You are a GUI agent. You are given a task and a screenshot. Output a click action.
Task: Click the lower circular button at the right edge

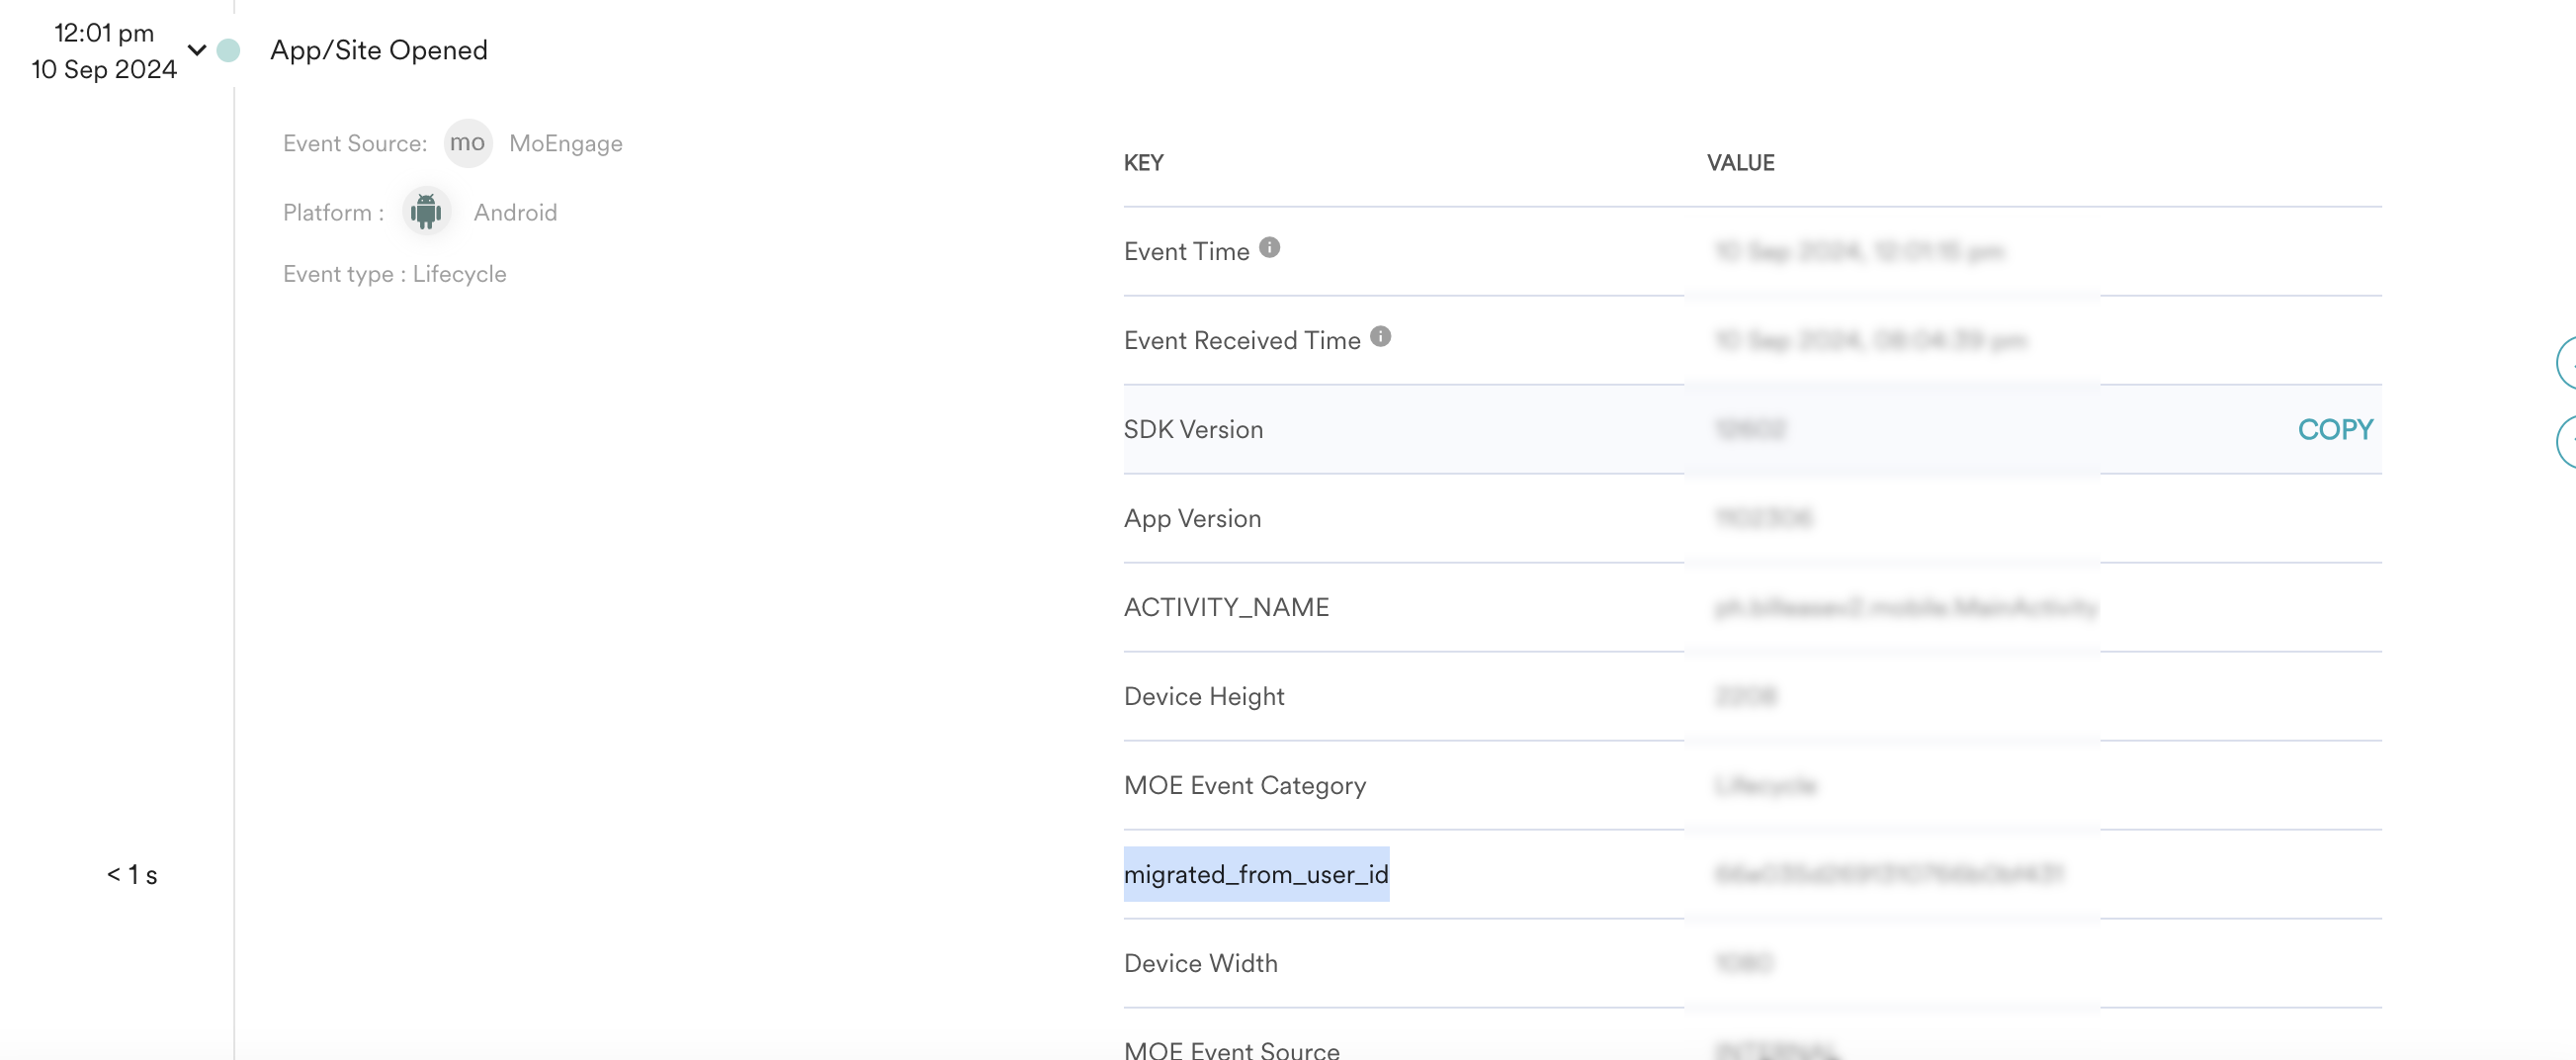tap(2567, 441)
